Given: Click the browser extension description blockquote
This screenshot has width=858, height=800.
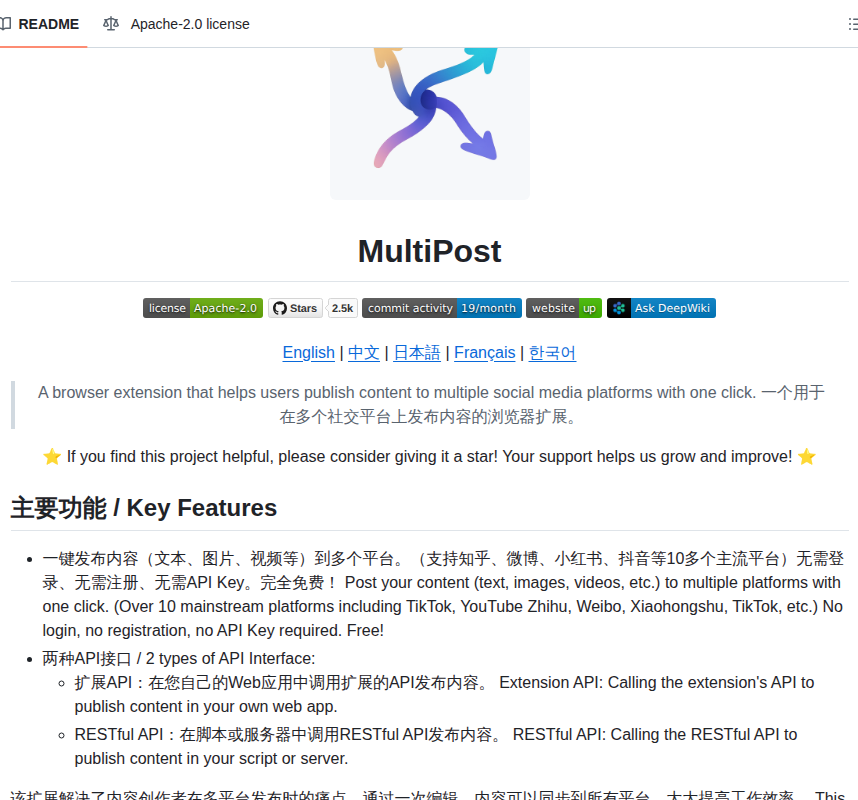Looking at the screenshot, I should point(430,405).
